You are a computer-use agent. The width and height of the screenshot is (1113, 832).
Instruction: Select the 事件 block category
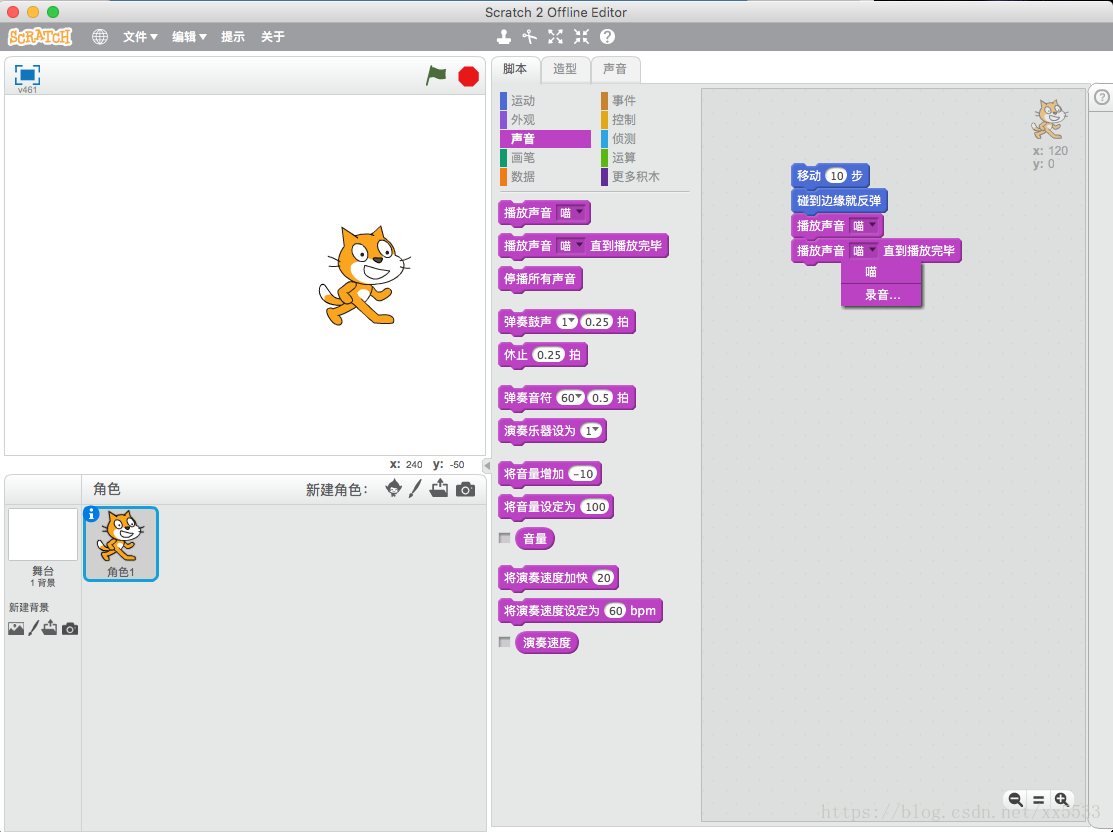coord(645,101)
